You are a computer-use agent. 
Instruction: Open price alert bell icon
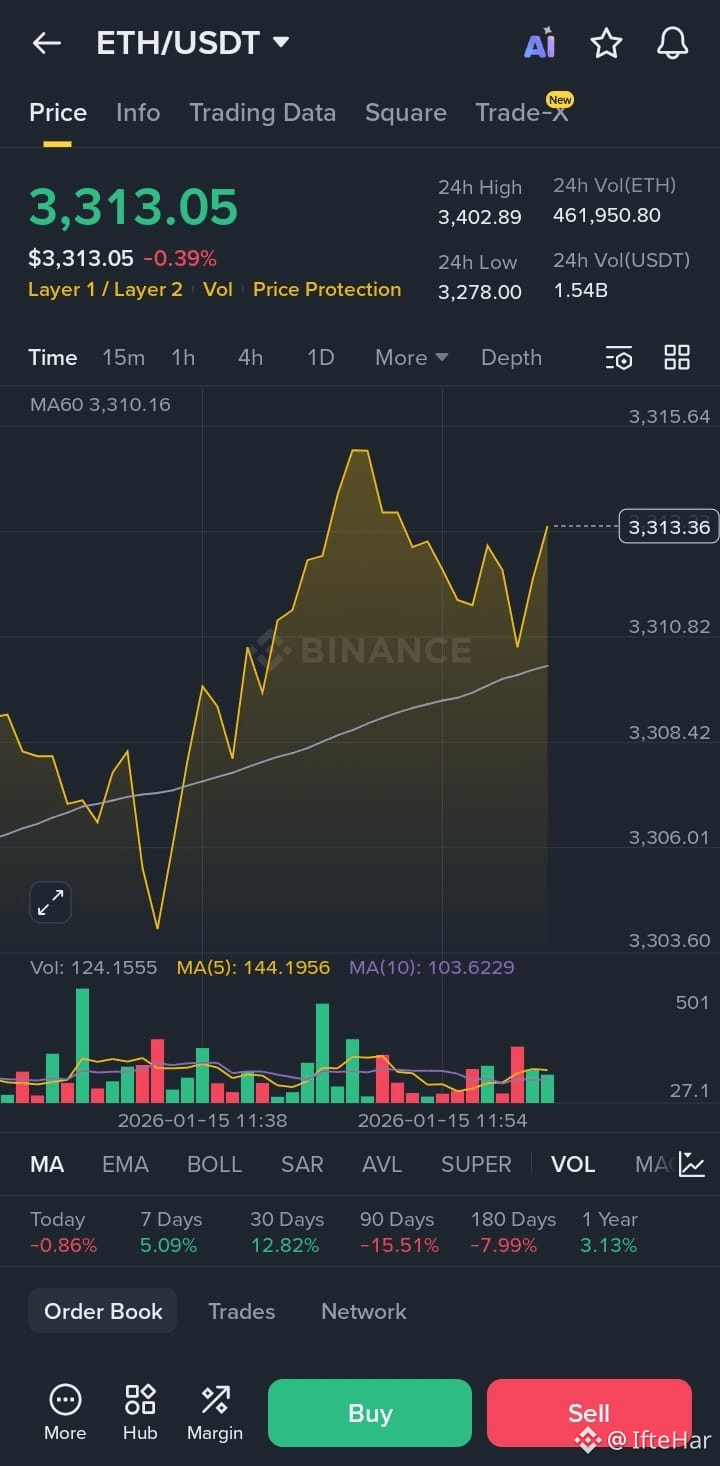click(672, 43)
